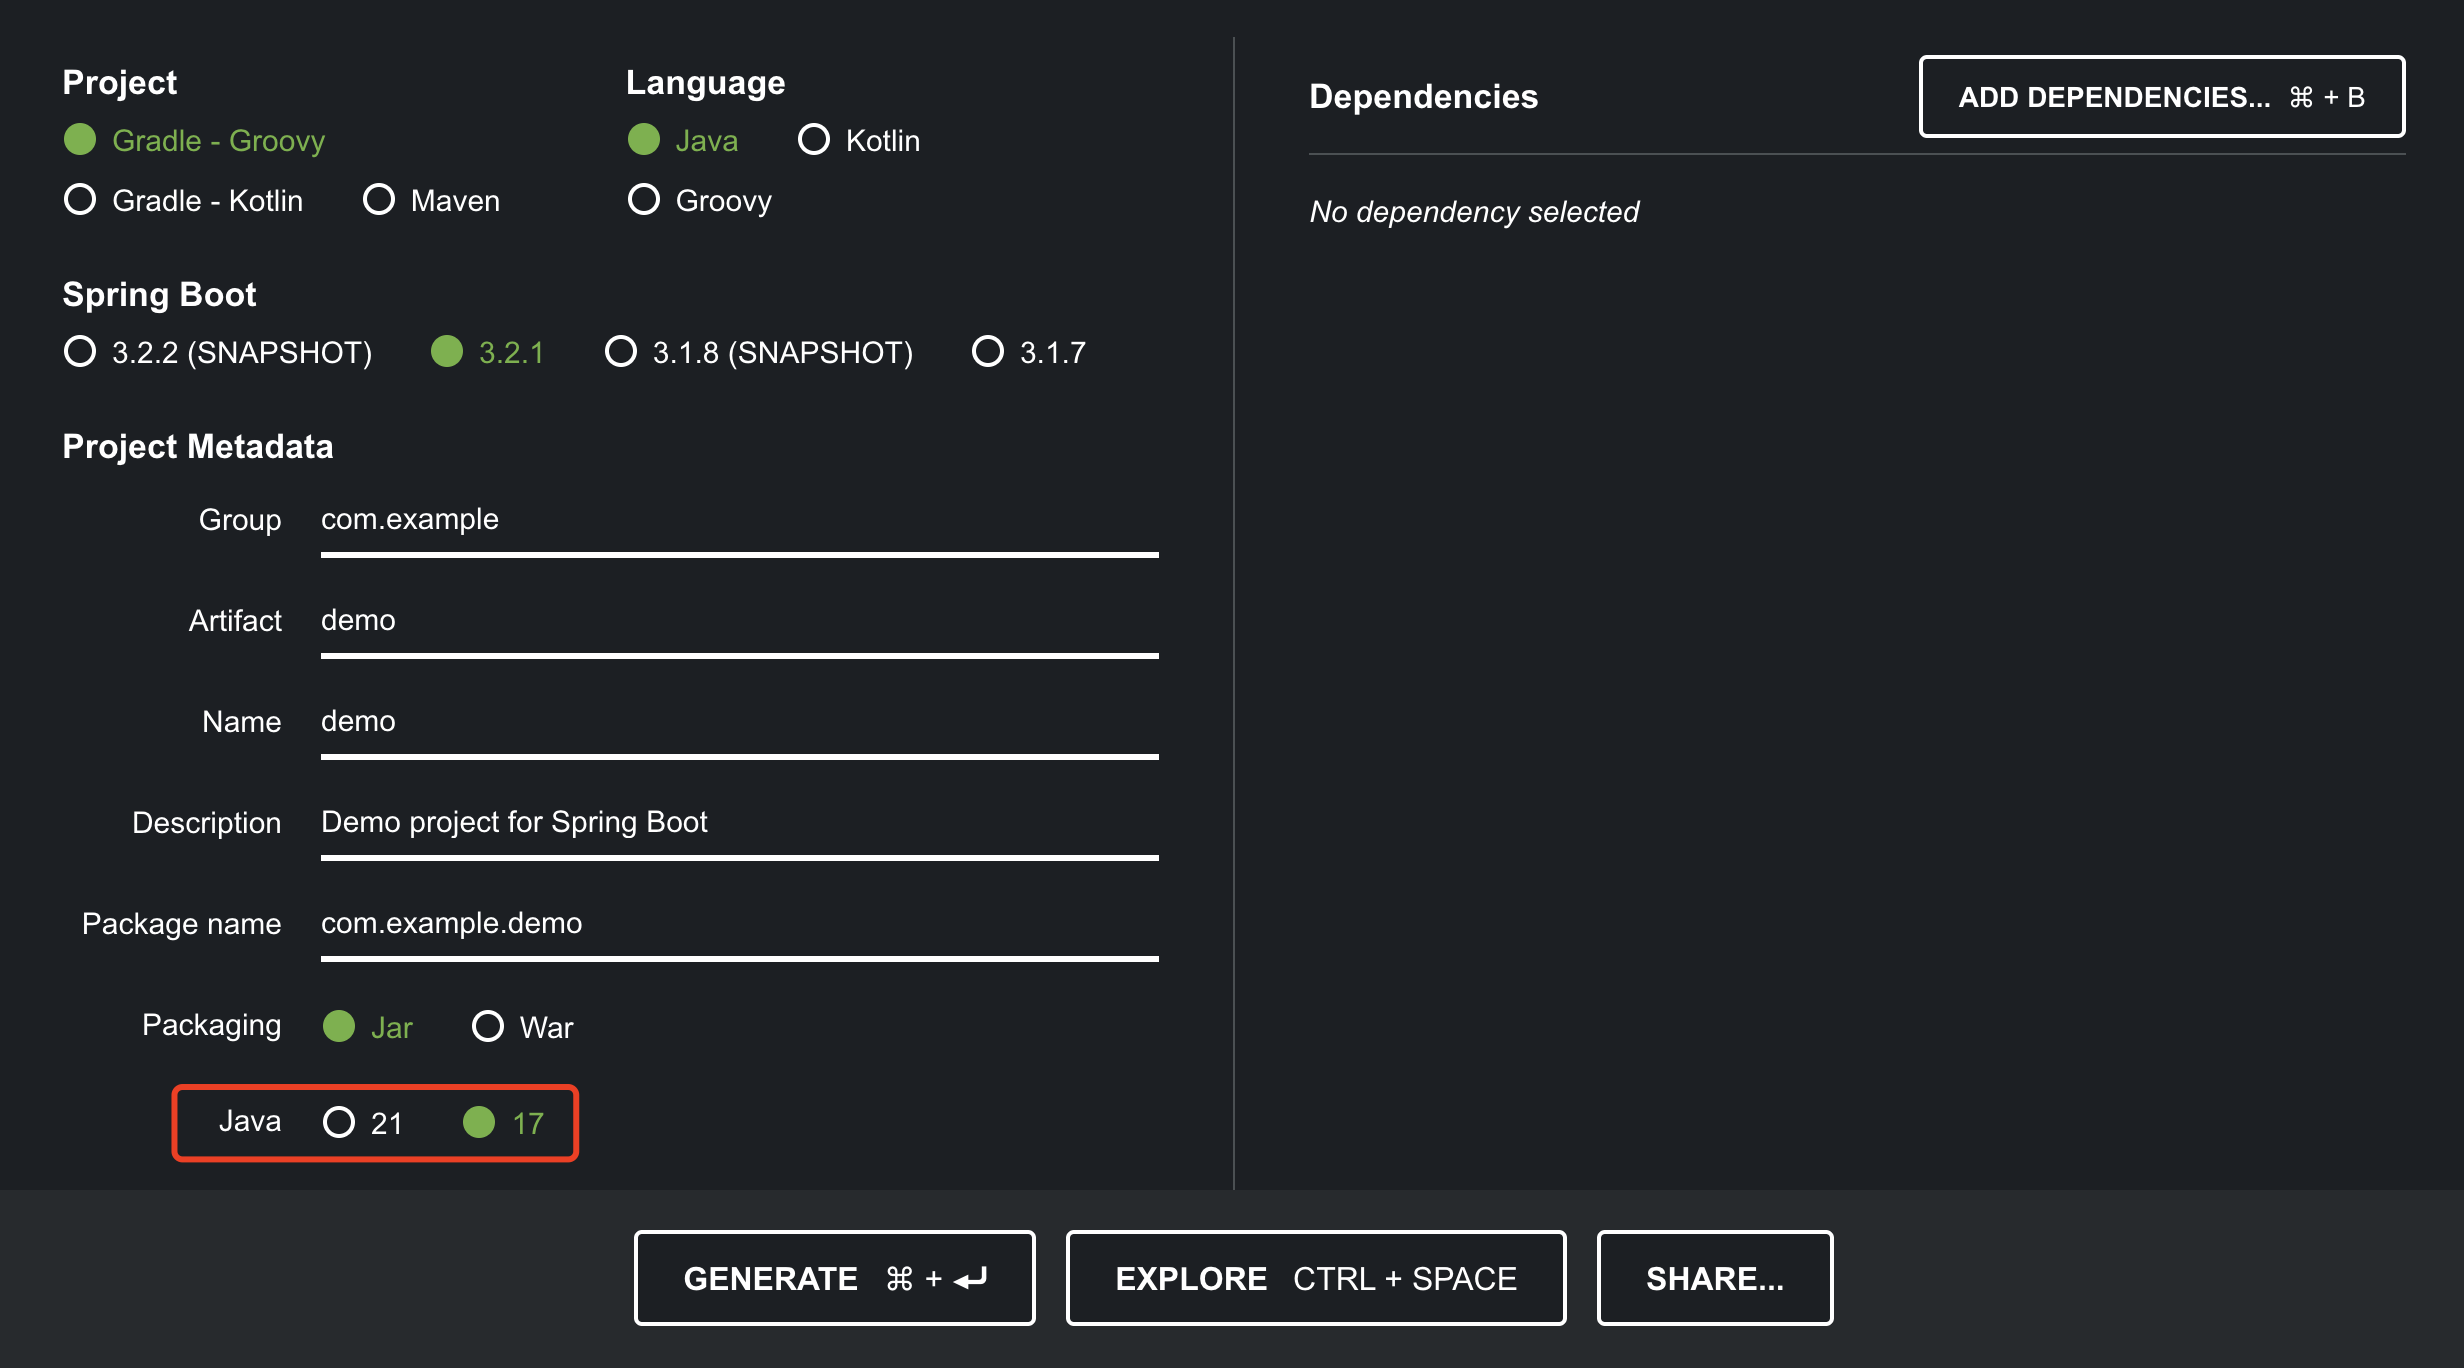This screenshot has height=1368, width=2464.
Task: Set packaging to War
Action: [x=488, y=1027]
